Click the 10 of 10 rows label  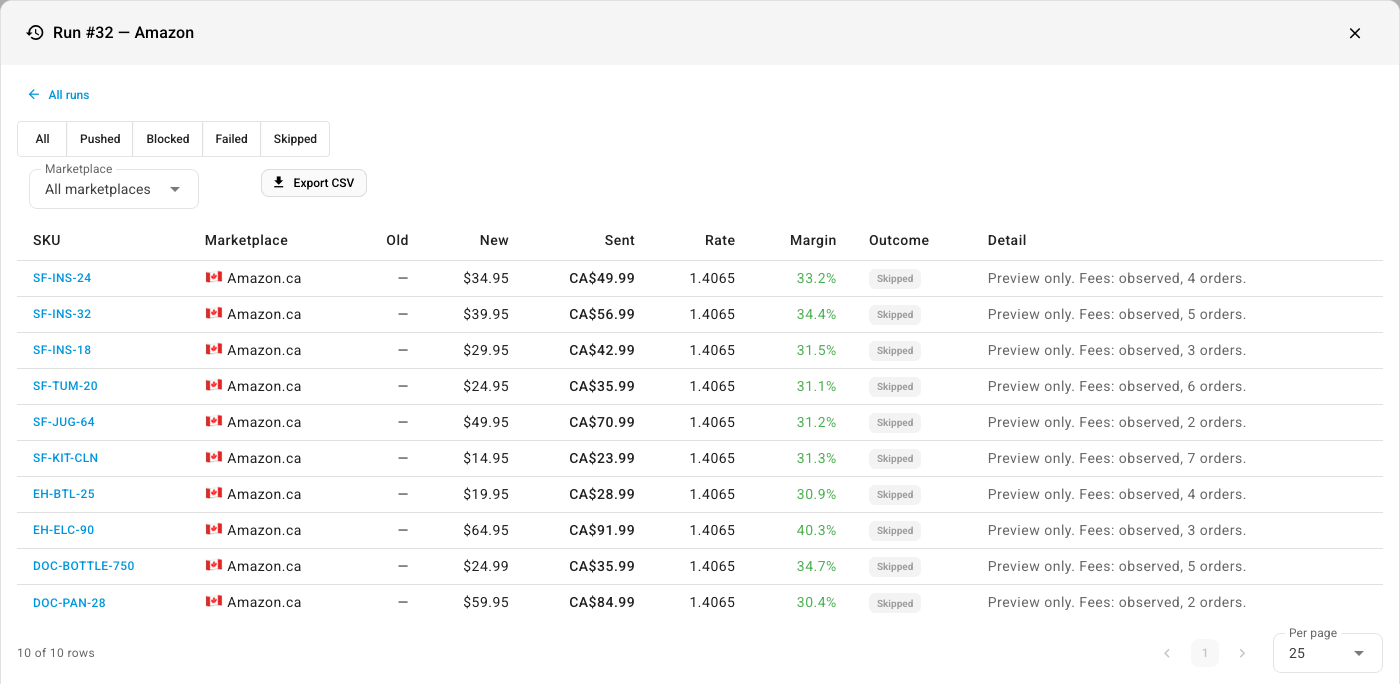pyautogui.click(x=56, y=653)
